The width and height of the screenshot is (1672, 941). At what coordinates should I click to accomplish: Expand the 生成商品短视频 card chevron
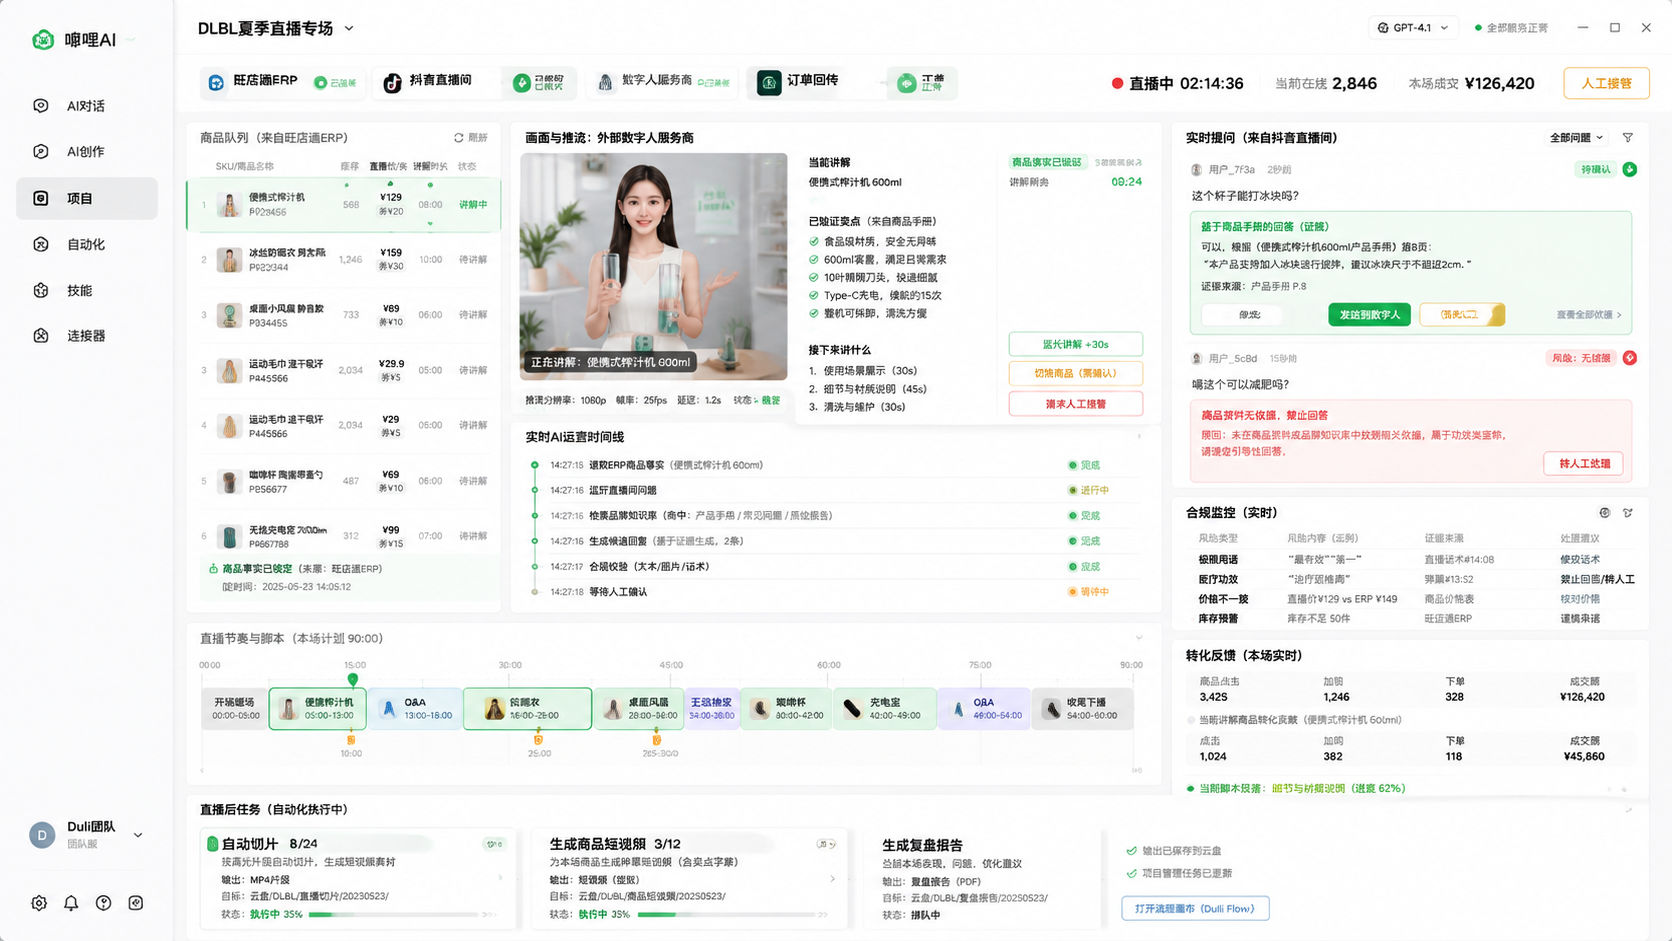pyautogui.click(x=832, y=879)
